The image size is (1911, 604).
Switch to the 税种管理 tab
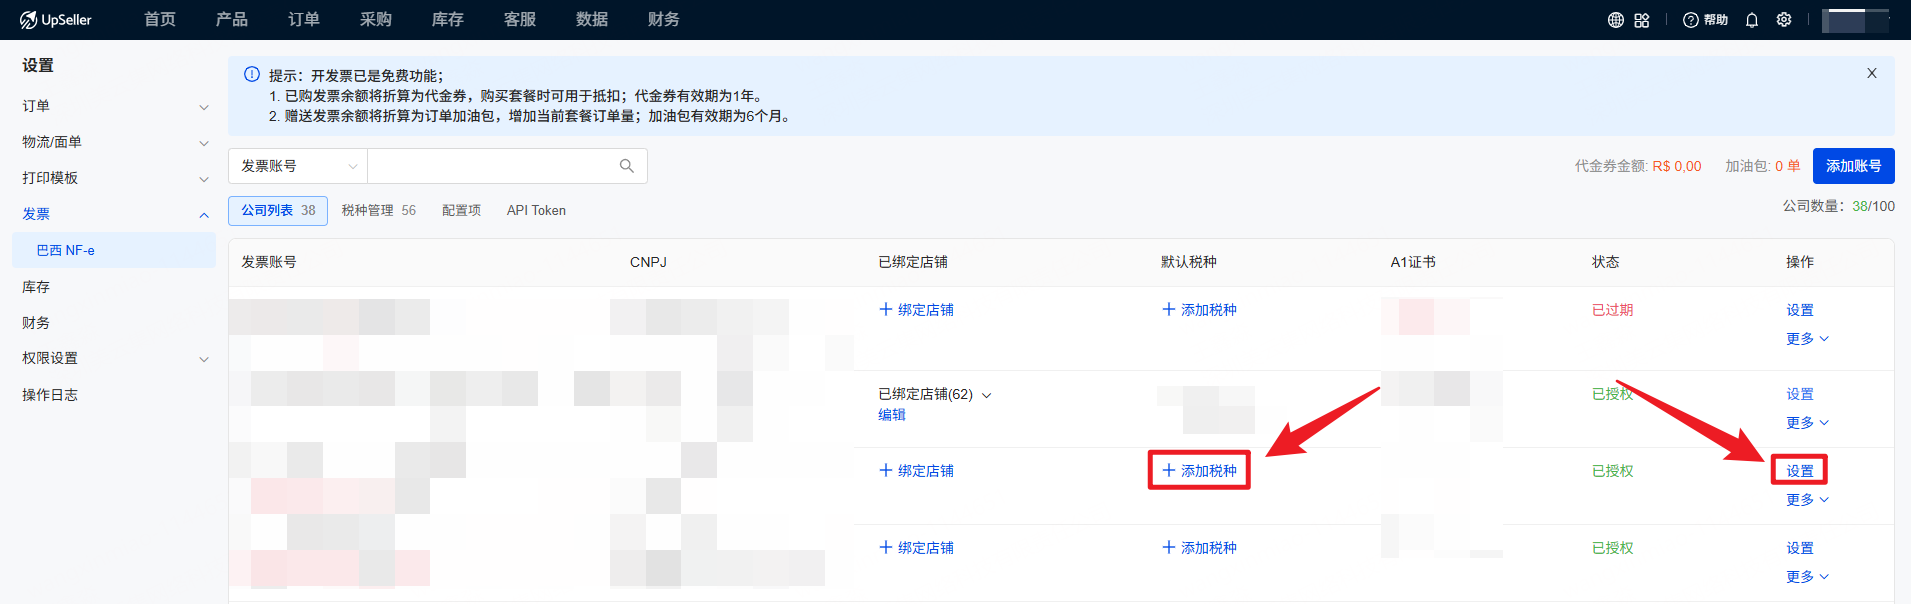click(378, 210)
